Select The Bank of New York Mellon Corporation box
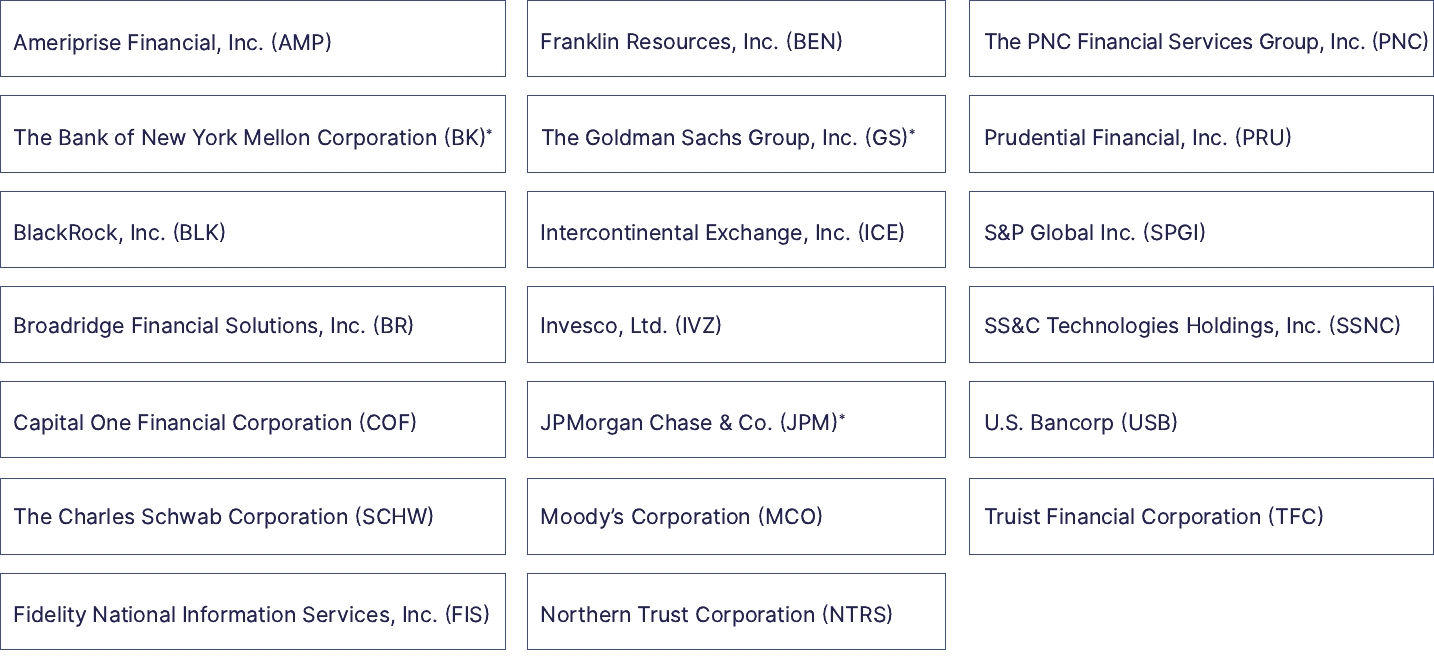Viewport: 1434px width, 656px height. (x=252, y=136)
